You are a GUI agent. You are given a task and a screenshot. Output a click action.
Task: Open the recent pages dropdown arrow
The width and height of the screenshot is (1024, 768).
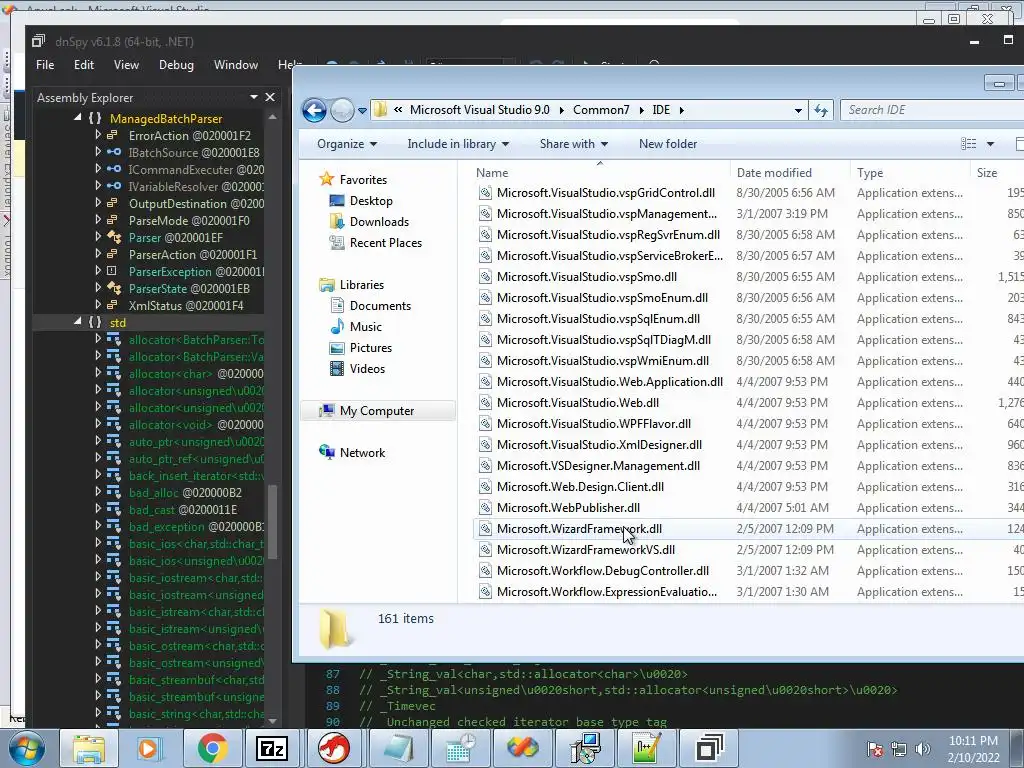pos(362,110)
